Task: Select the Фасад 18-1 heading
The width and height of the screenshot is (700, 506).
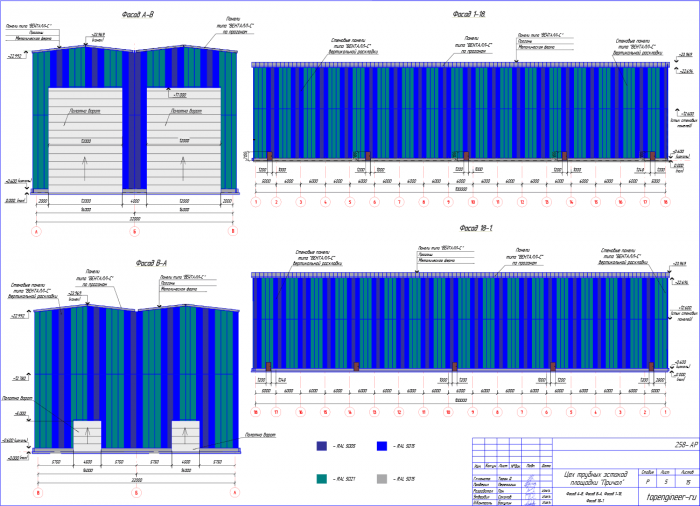Action: click(475, 228)
